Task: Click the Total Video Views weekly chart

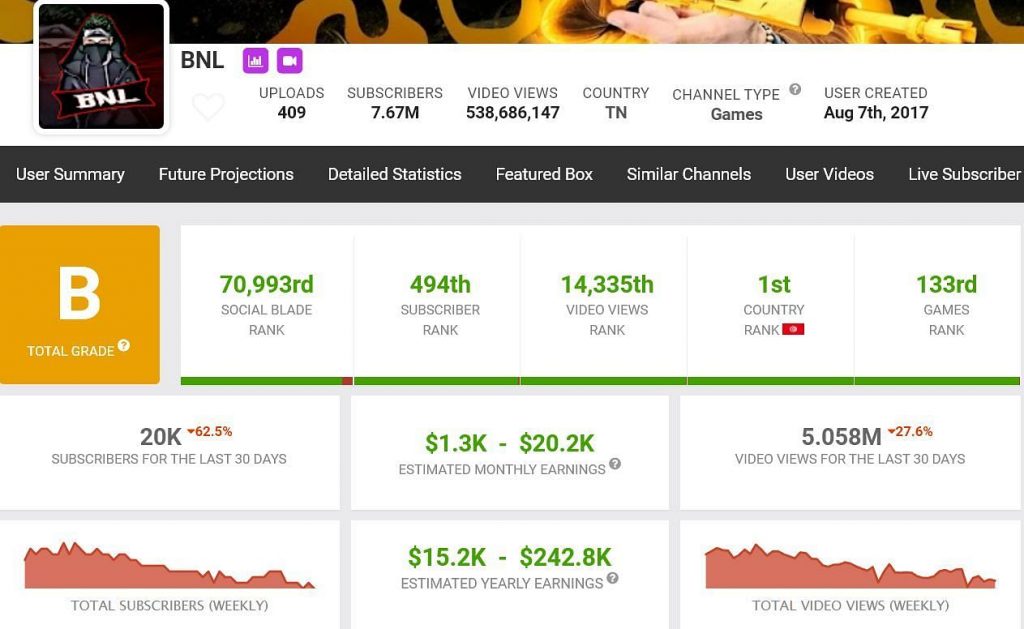Action: click(x=850, y=568)
